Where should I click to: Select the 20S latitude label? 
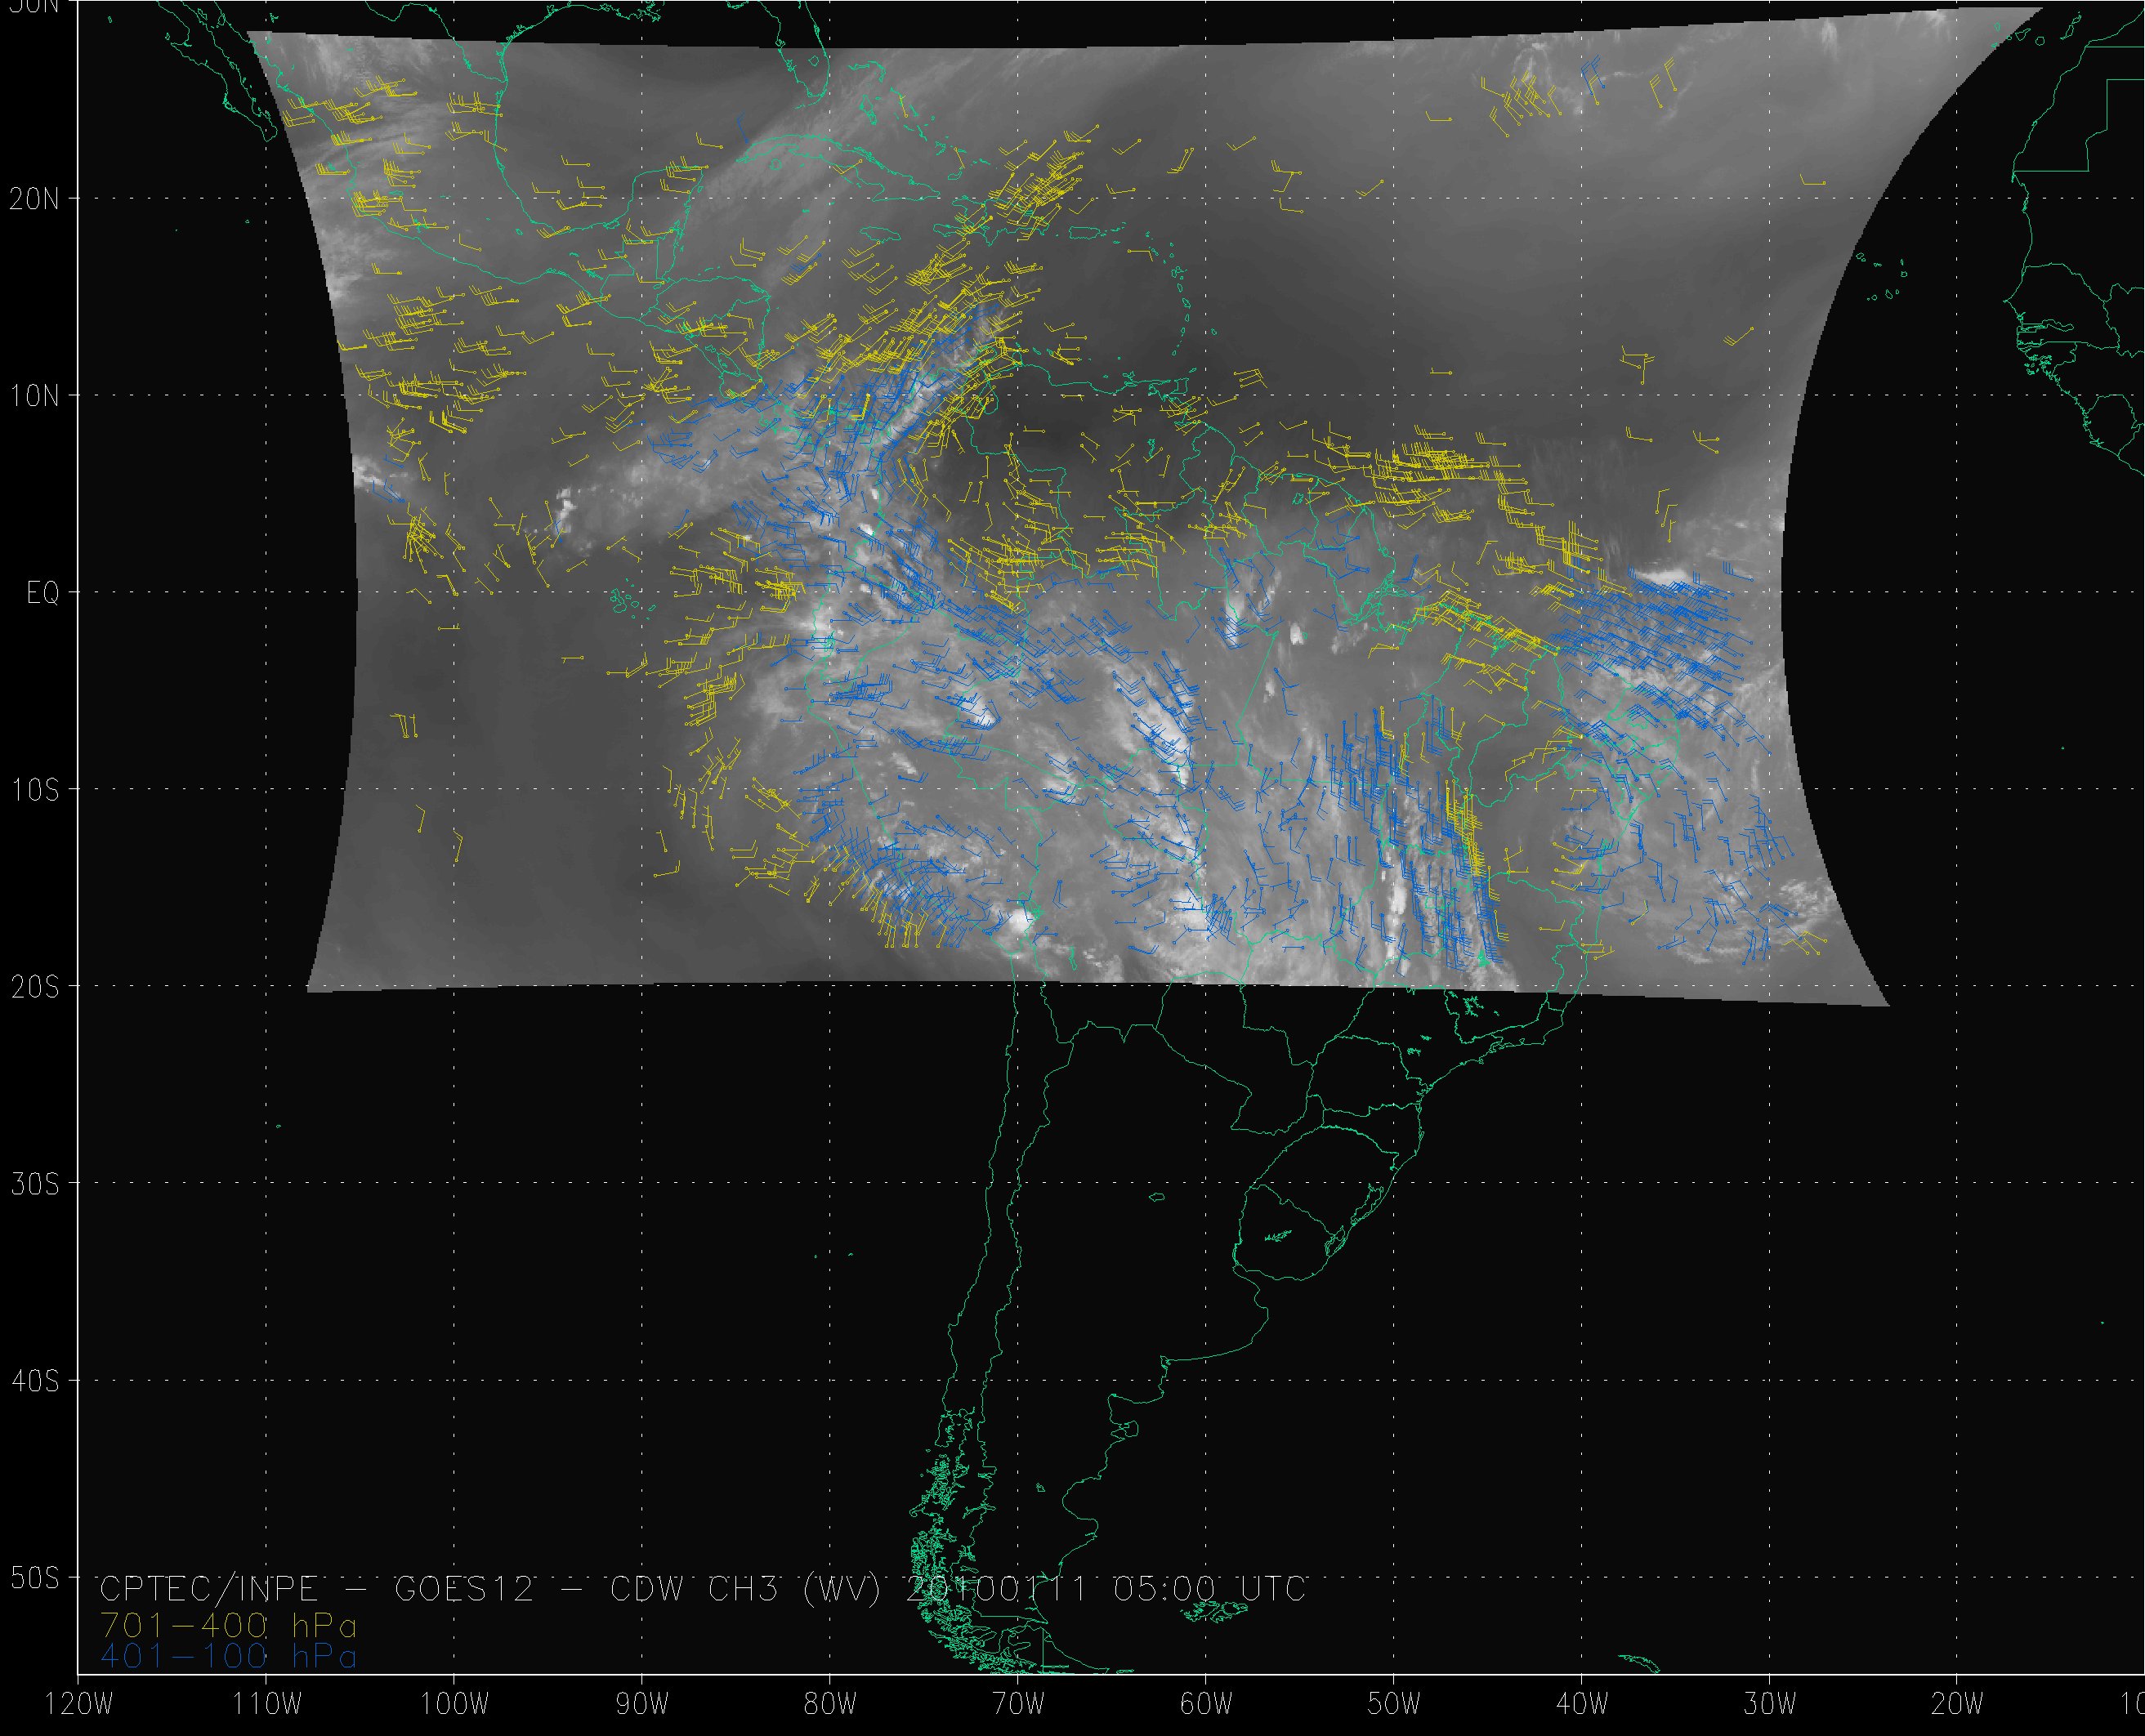pos(35,987)
